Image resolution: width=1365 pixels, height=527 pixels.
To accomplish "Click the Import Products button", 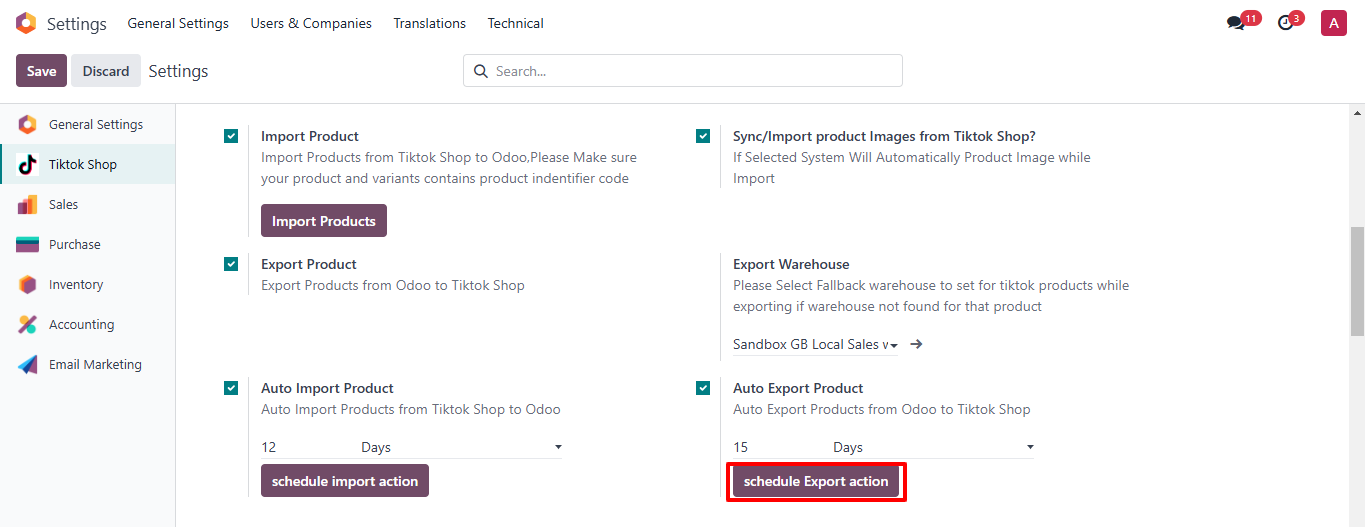I will tap(323, 221).
